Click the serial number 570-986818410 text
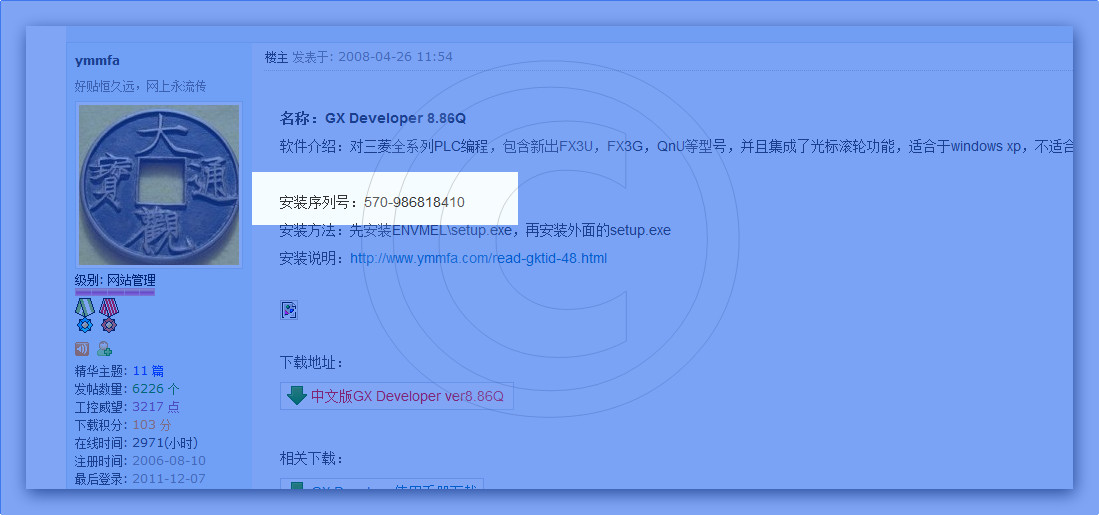The height and width of the screenshot is (515, 1099). 414,202
